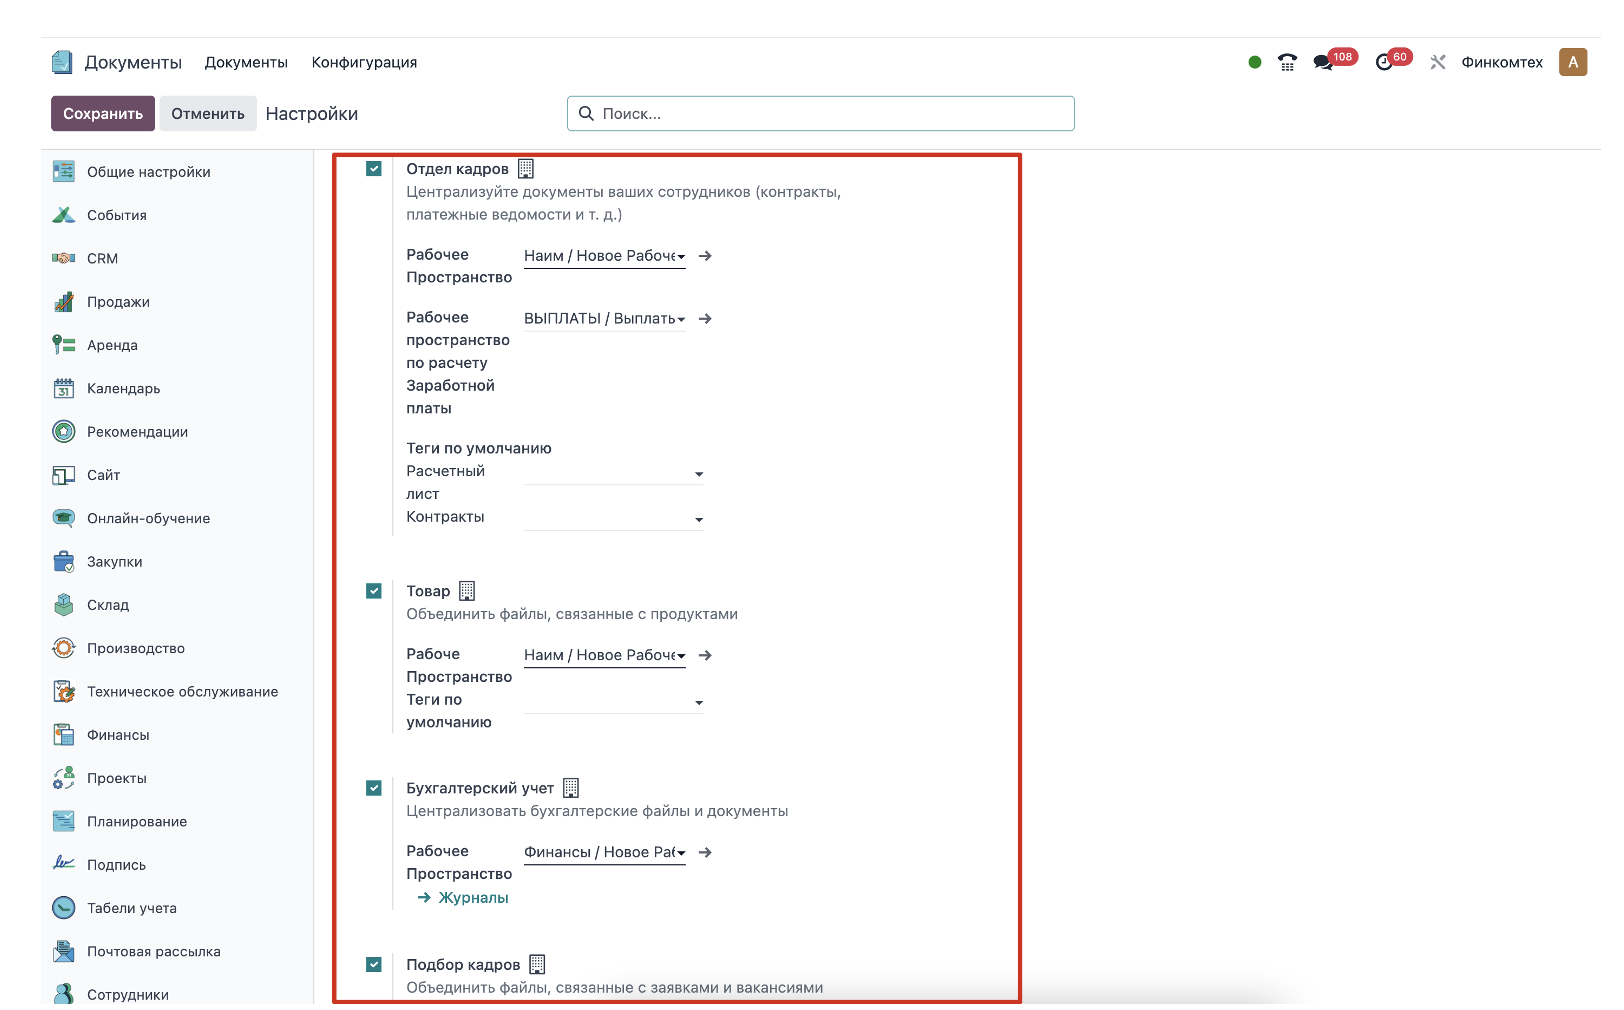Click the Documents app logo icon
The height and width of the screenshot is (1010, 1624).
pos(62,62)
